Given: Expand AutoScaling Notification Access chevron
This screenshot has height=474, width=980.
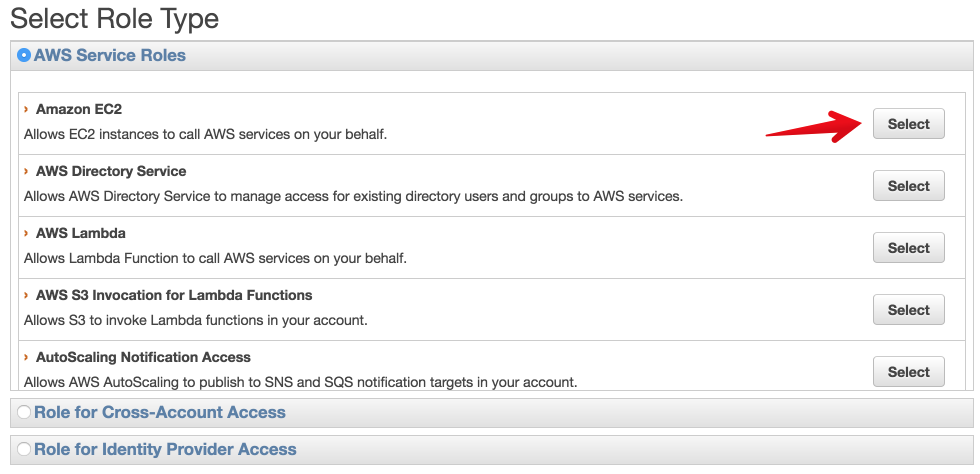Looking at the screenshot, I should click(26, 357).
